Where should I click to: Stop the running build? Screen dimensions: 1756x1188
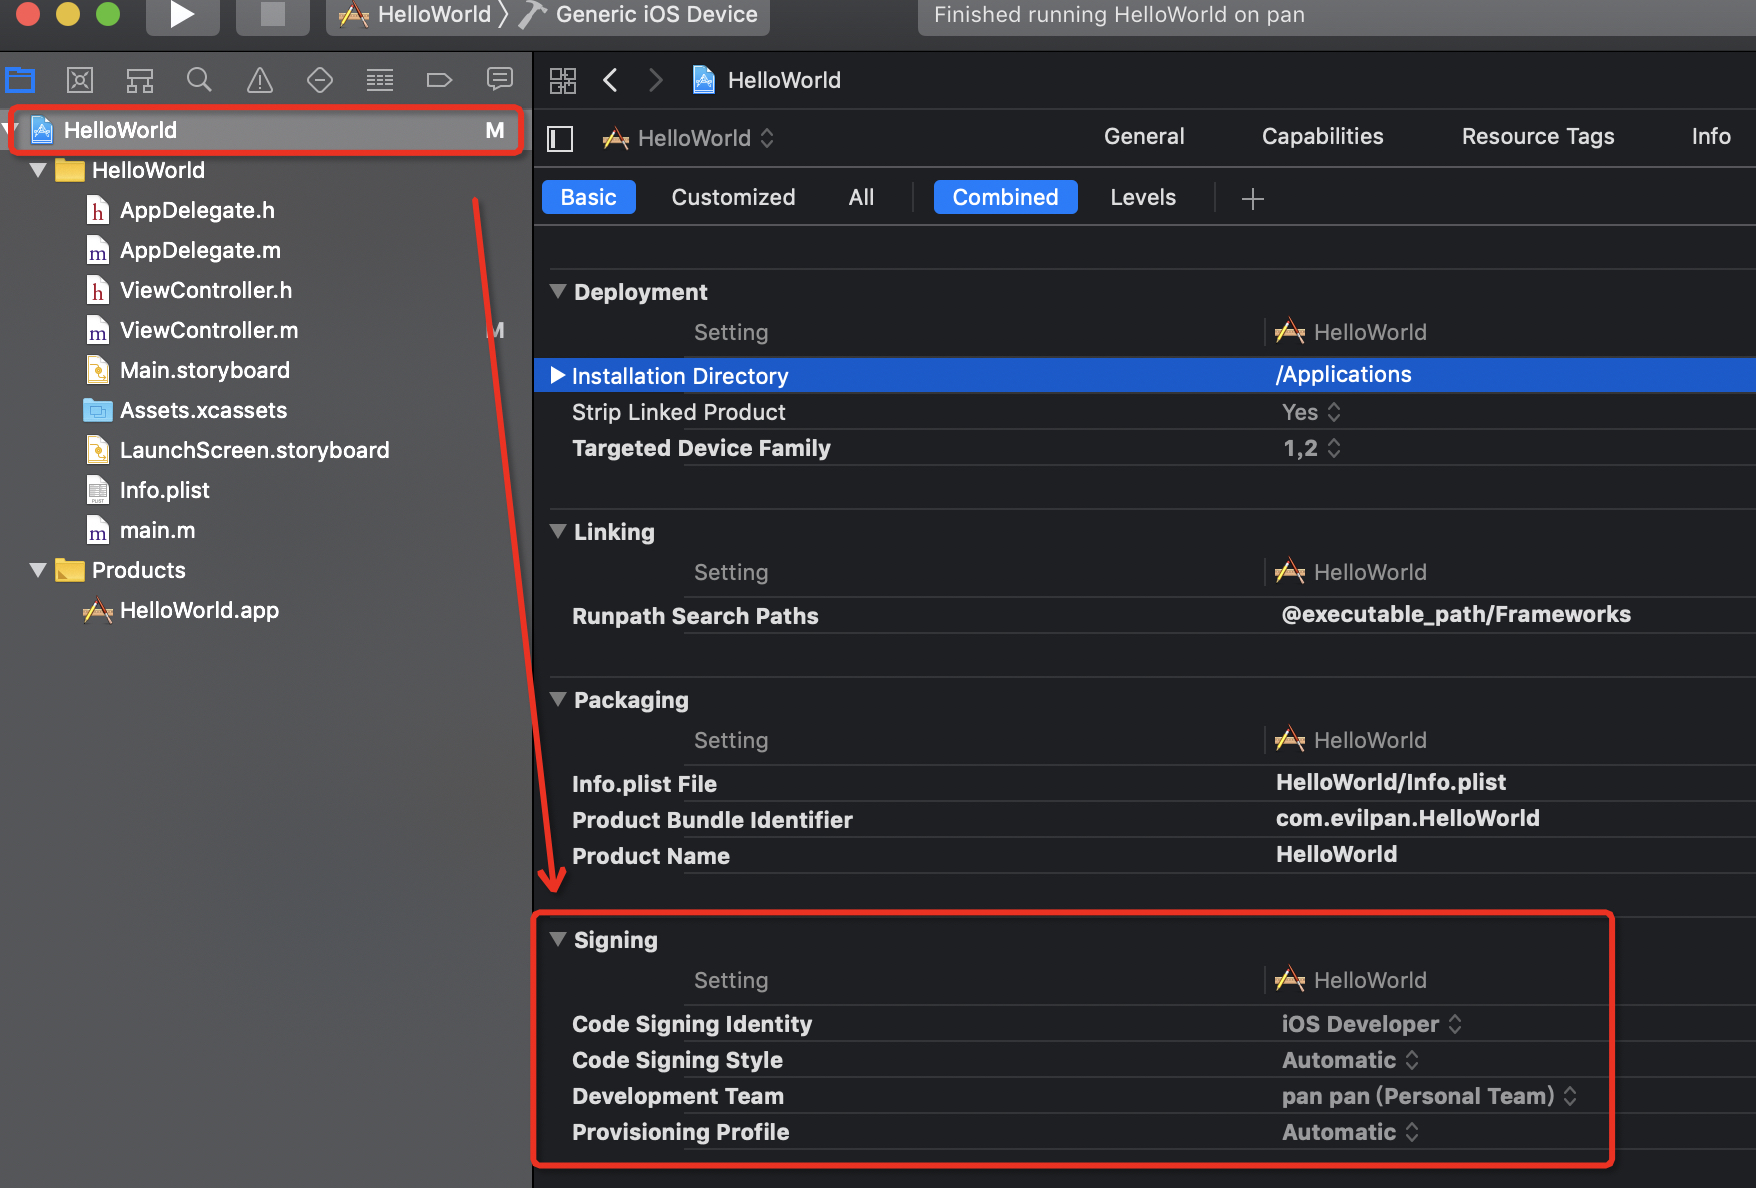point(272,15)
